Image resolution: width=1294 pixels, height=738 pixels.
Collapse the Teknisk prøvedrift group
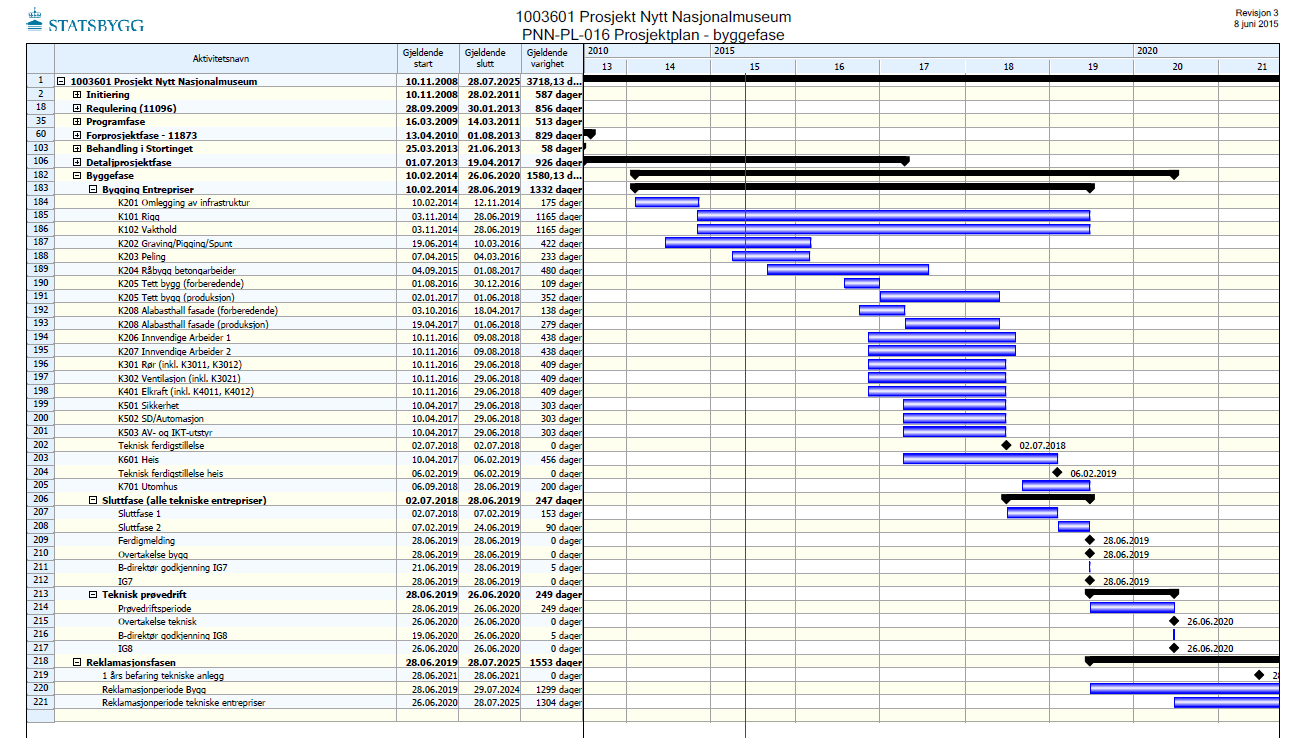click(x=92, y=594)
